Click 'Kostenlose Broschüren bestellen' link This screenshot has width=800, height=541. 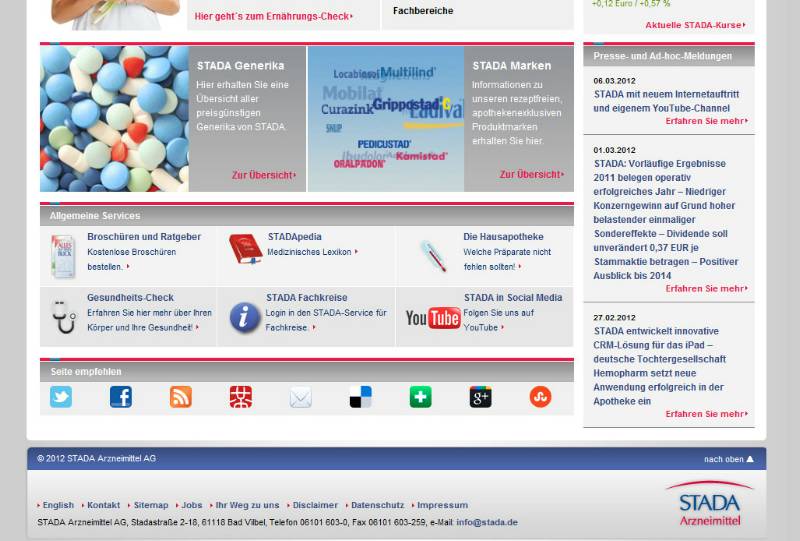click(x=131, y=259)
